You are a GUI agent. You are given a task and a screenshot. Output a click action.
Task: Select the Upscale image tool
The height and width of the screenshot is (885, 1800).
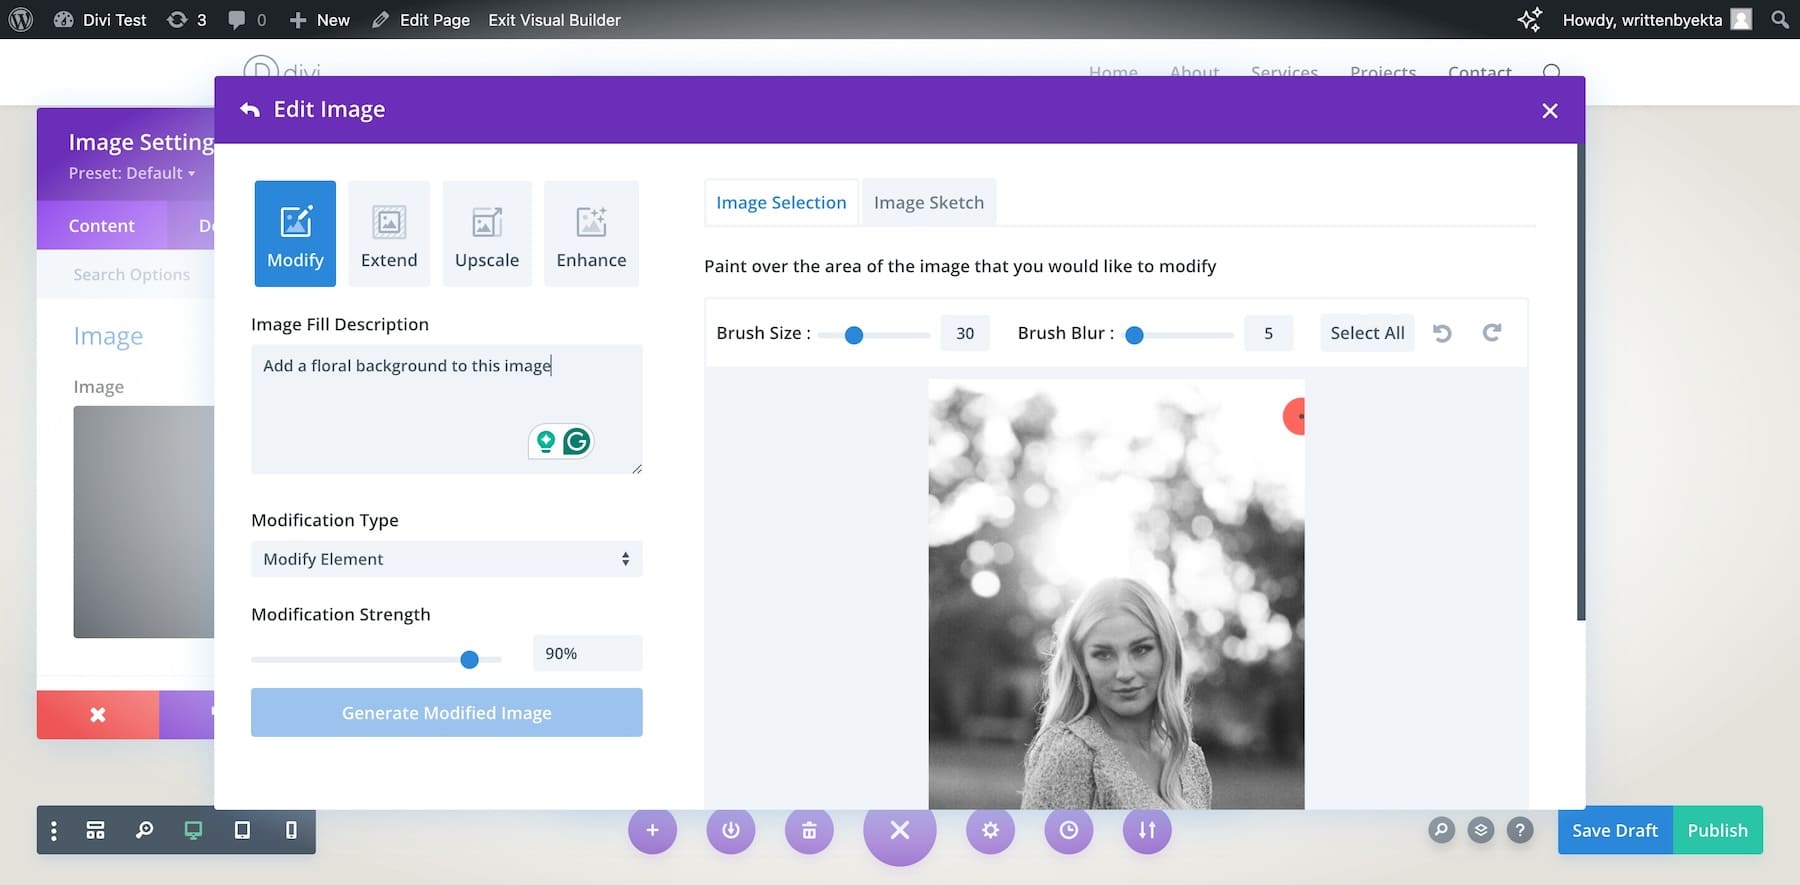(487, 233)
